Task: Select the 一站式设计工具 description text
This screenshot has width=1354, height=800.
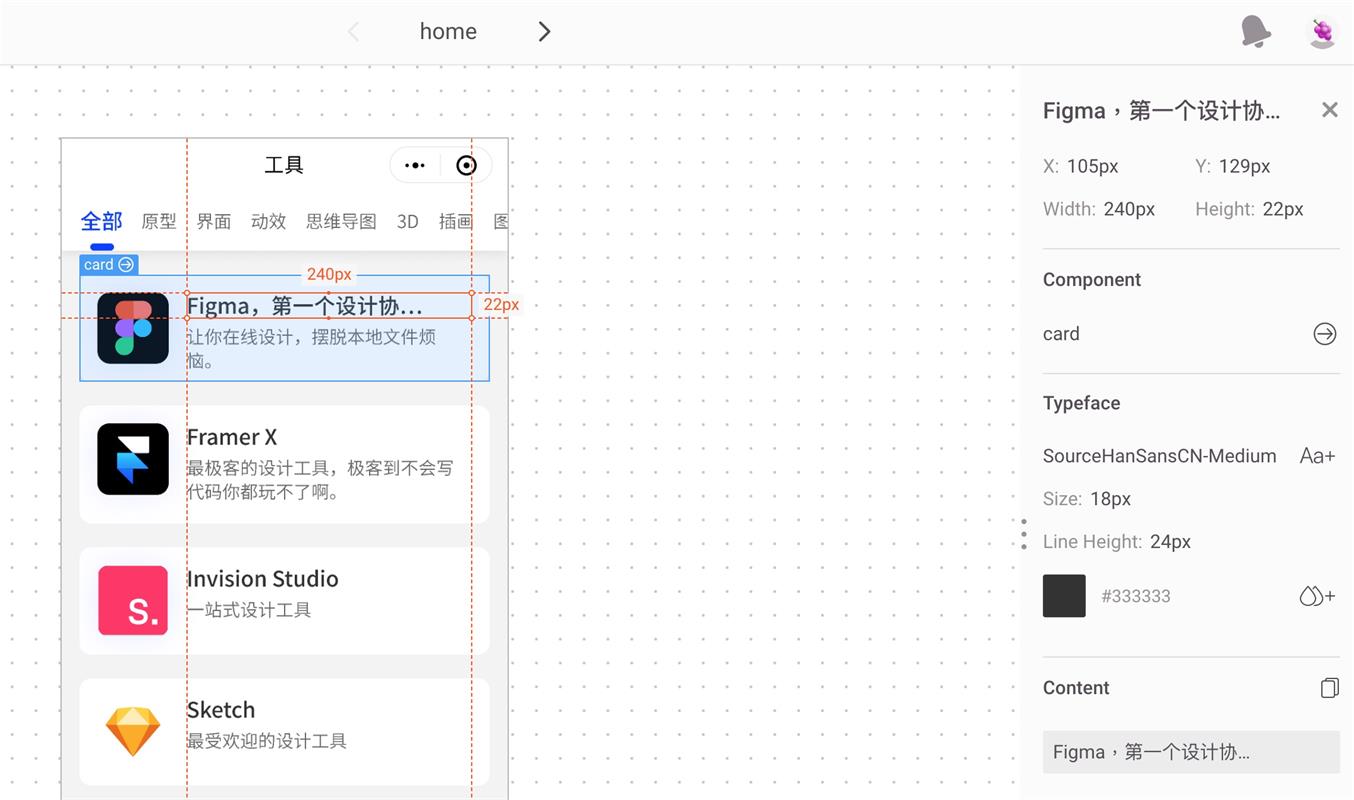Action: point(249,610)
